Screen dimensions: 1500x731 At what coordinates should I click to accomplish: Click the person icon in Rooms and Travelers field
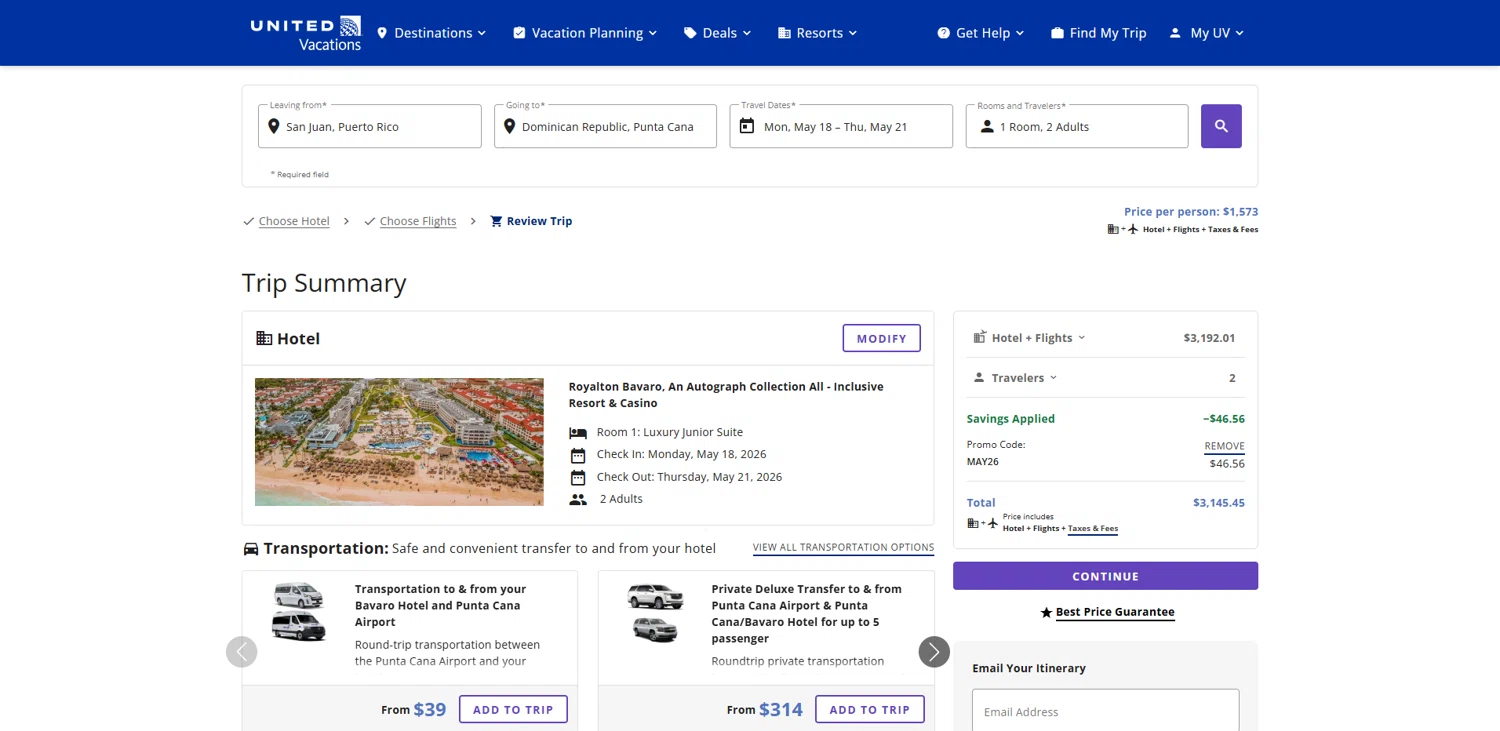click(987, 127)
